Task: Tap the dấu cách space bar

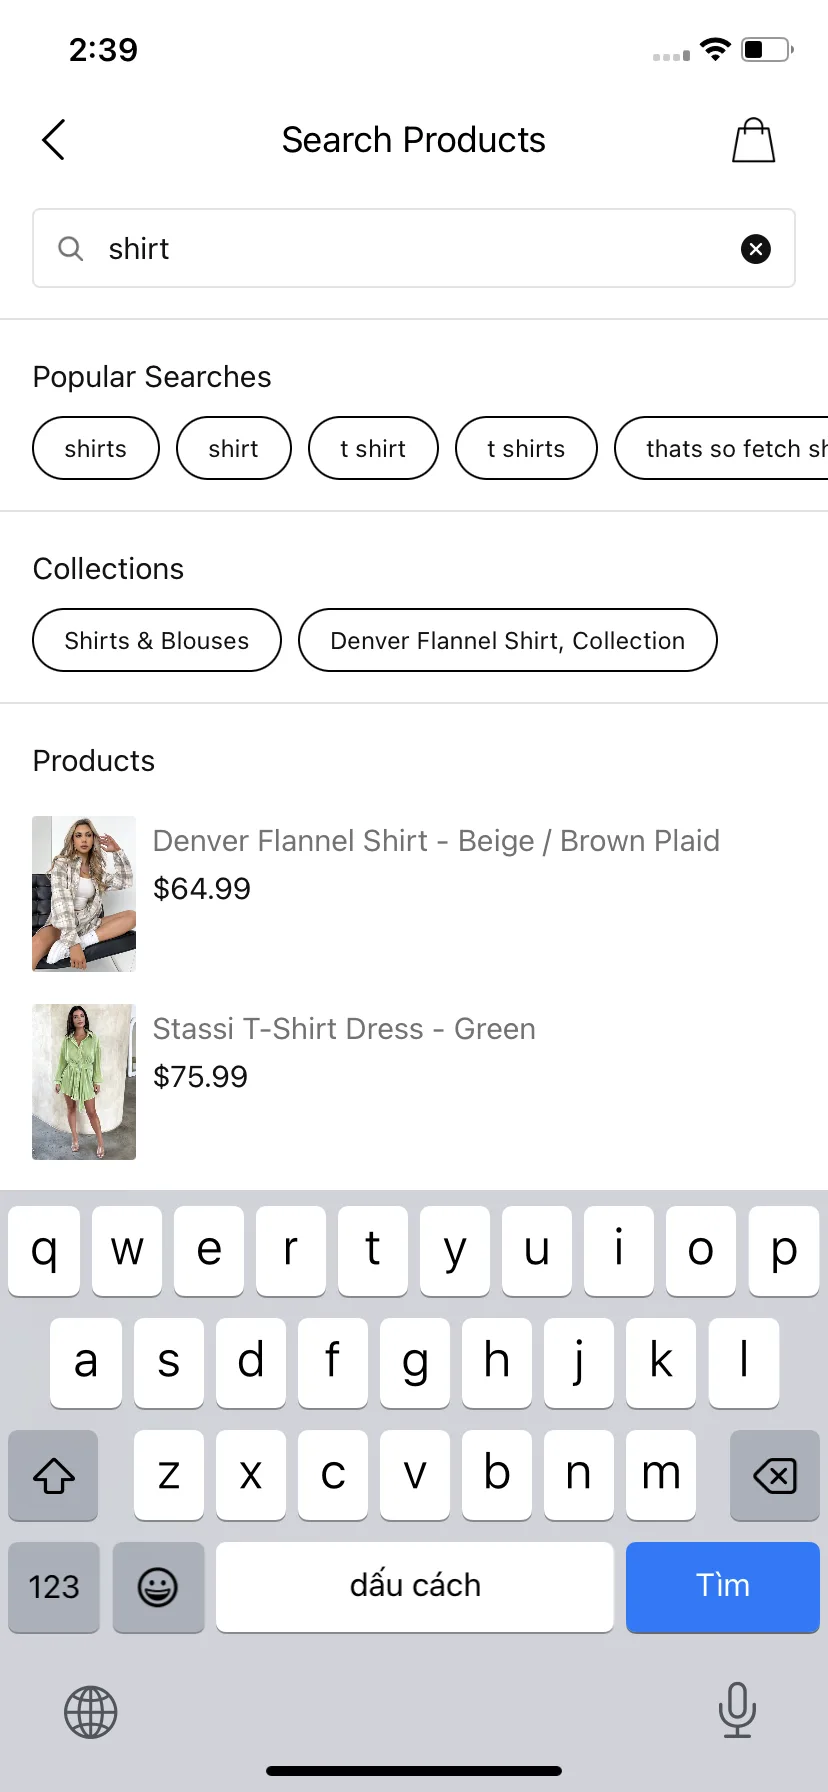Action: (415, 1587)
